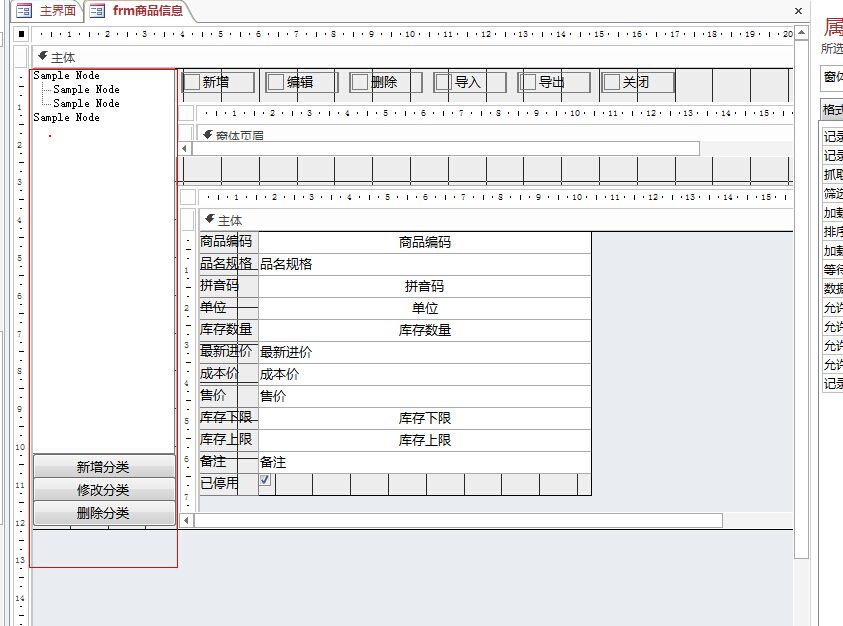Screen dimensions: 843x626
Task: Toggle the 已停用 checkbox
Action: 265,481
